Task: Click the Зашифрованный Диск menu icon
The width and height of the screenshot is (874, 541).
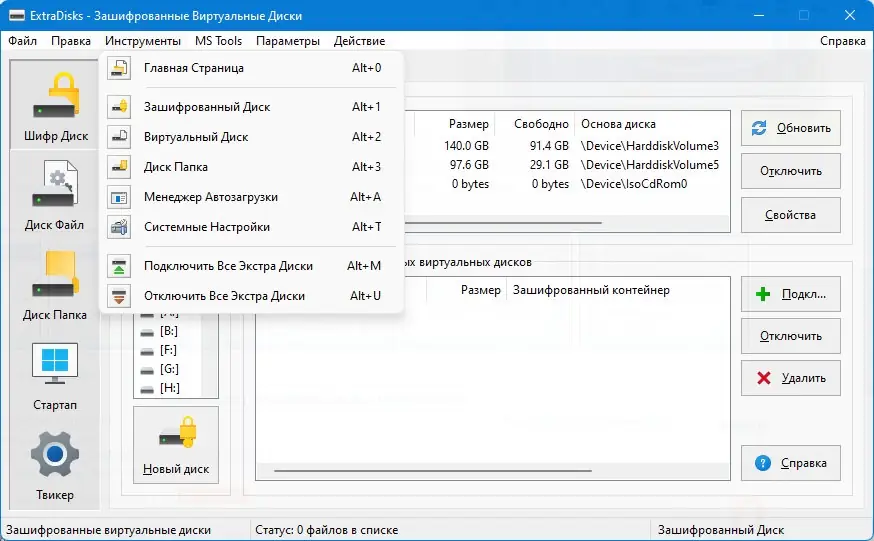Action: pos(119,107)
